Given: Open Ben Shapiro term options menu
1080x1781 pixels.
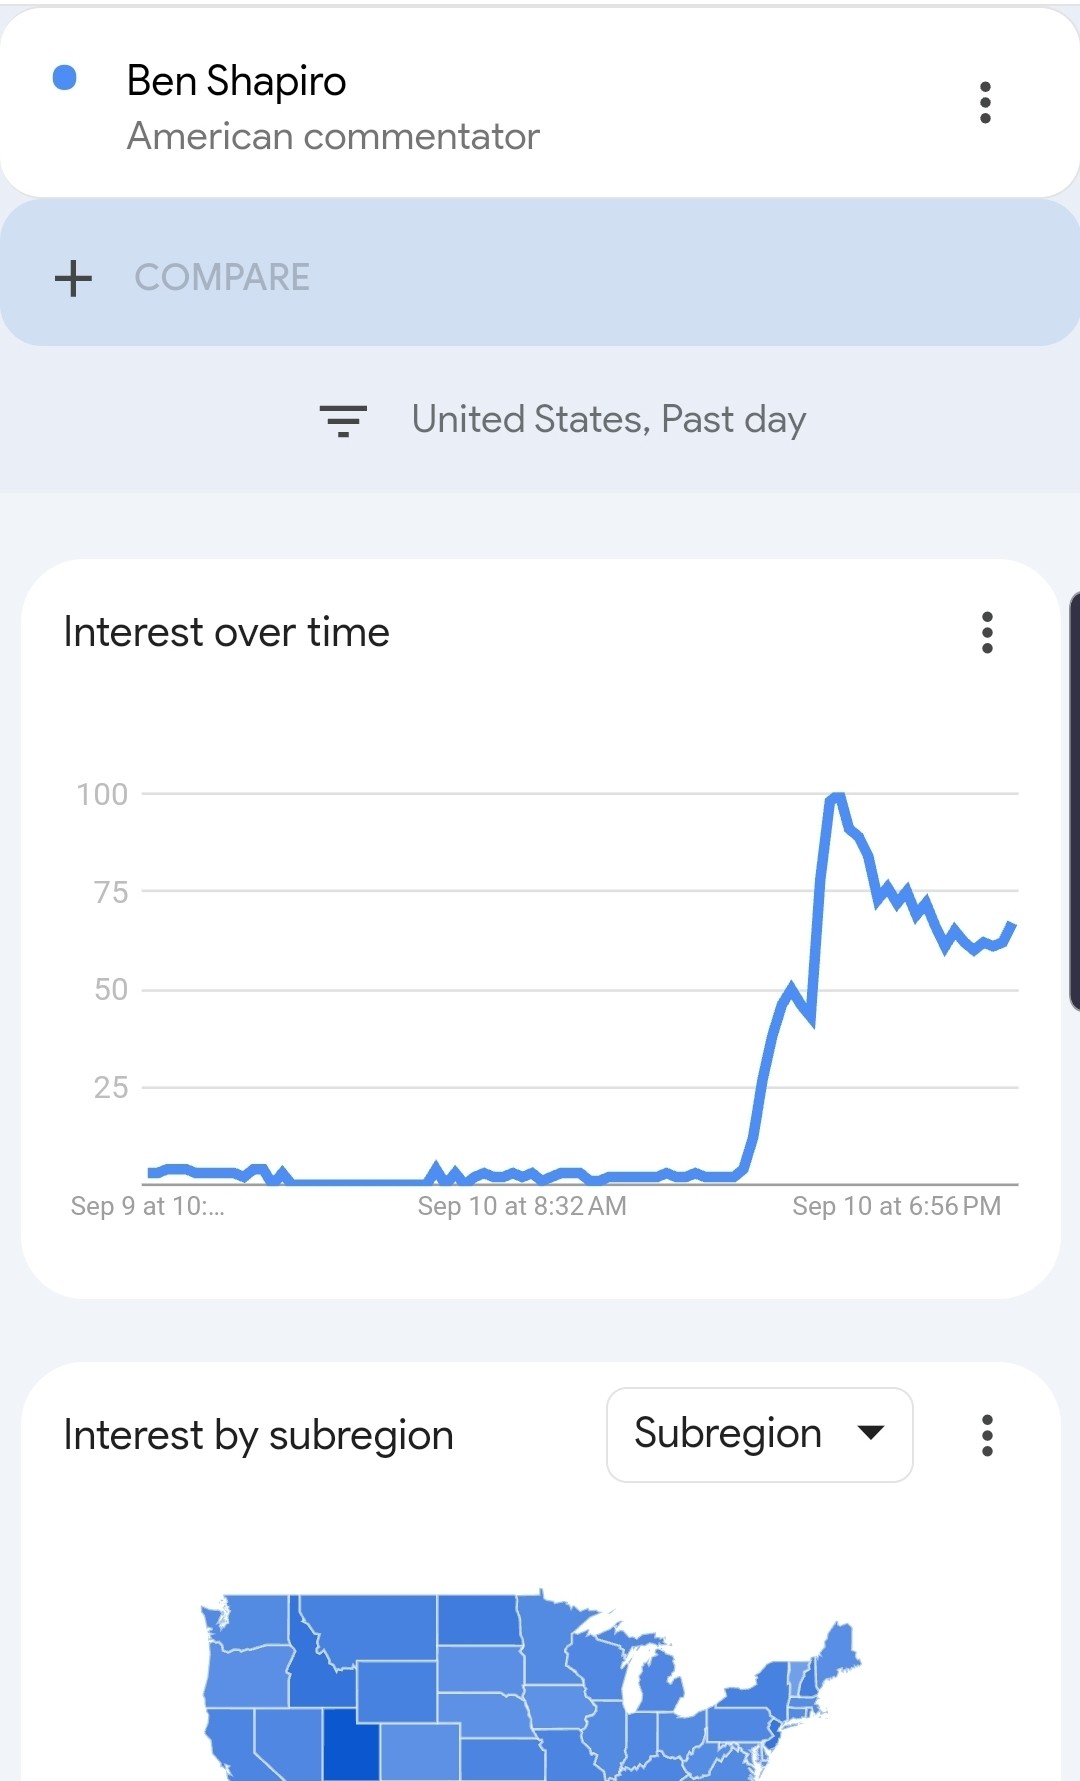Looking at the screenshot, I should click(985, 102).
